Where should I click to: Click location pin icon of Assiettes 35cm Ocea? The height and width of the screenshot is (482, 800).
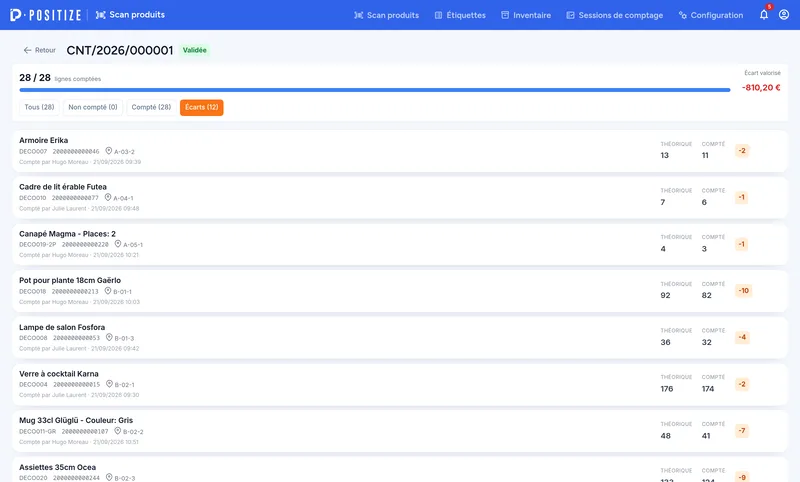coord(109,477)
